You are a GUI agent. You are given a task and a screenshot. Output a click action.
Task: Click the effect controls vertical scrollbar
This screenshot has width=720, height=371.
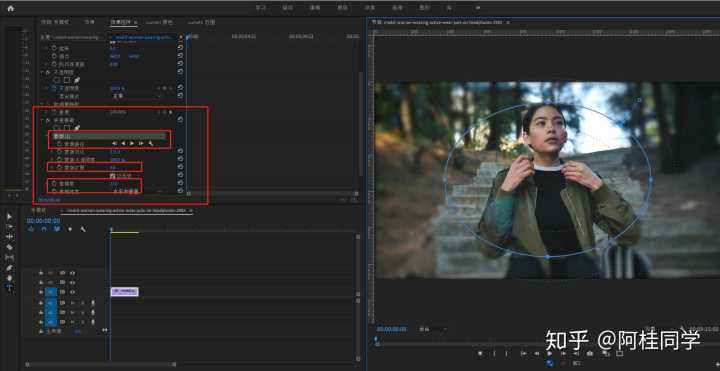tap(360, 124)
